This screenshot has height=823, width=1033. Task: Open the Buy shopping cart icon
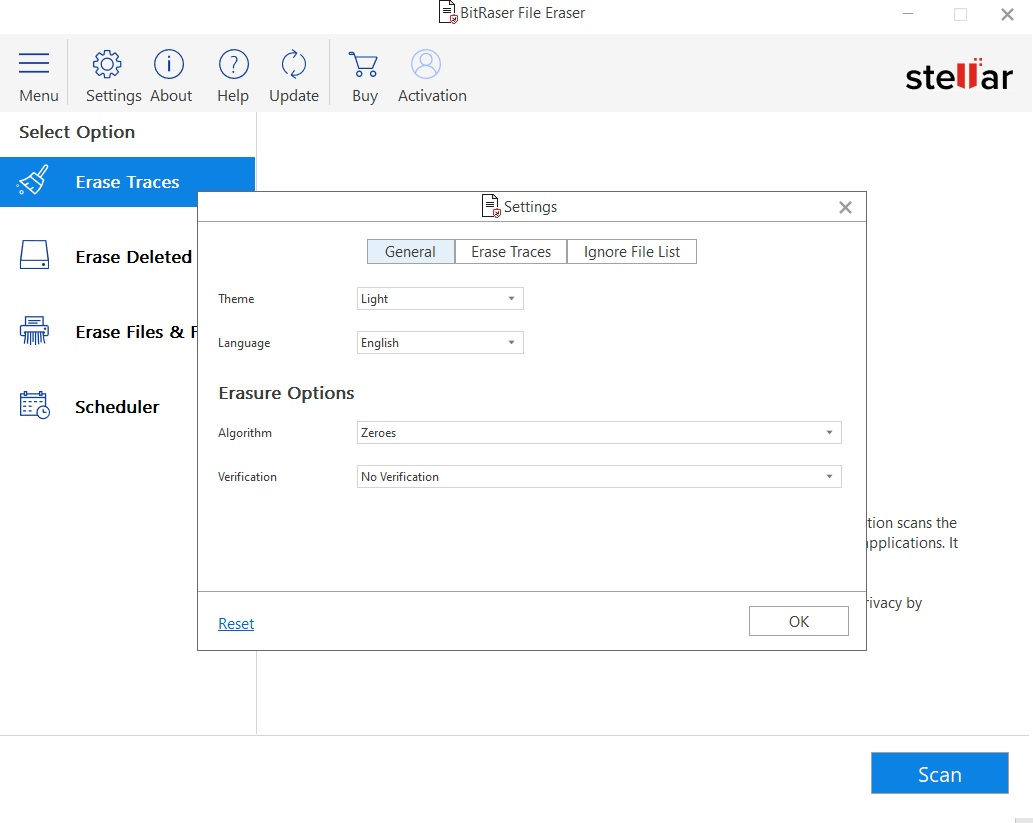point(364,65)
